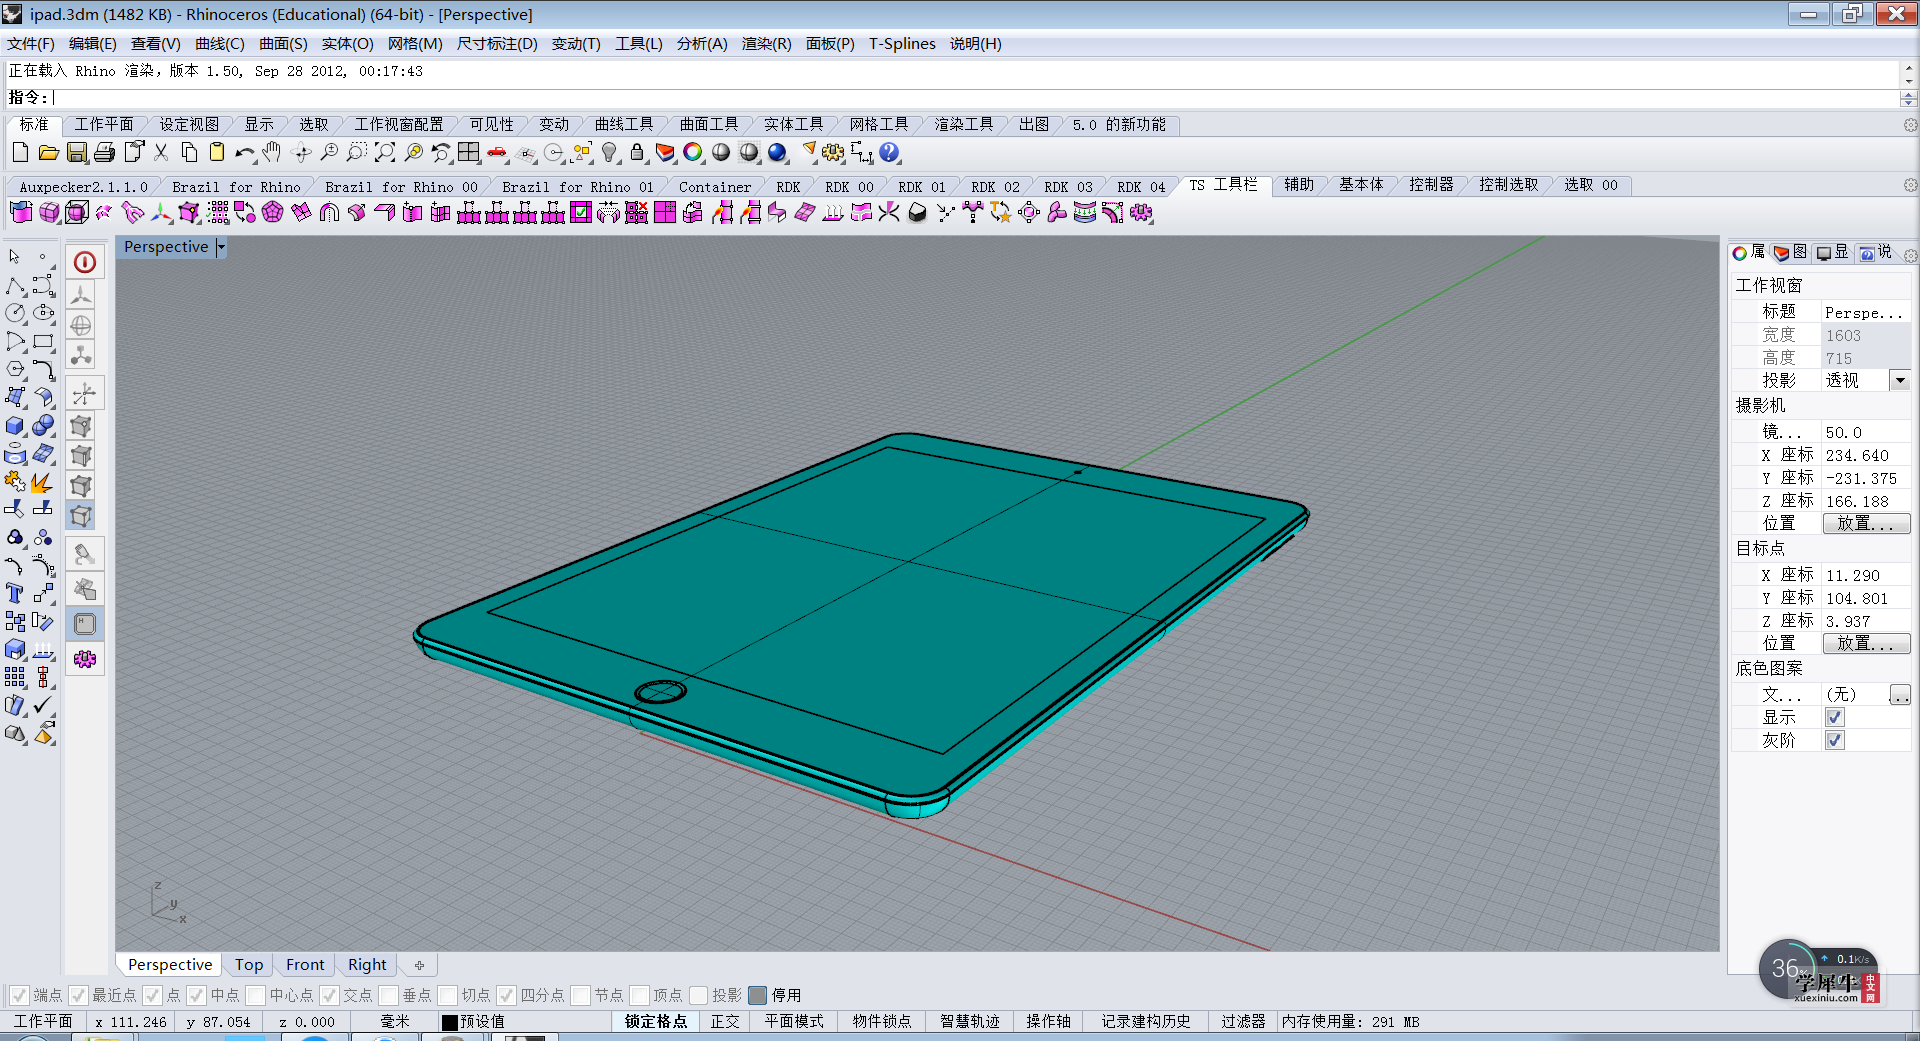
Task: Open the Perspective viewport title dropdown arrow
Action: coord(221,247)
